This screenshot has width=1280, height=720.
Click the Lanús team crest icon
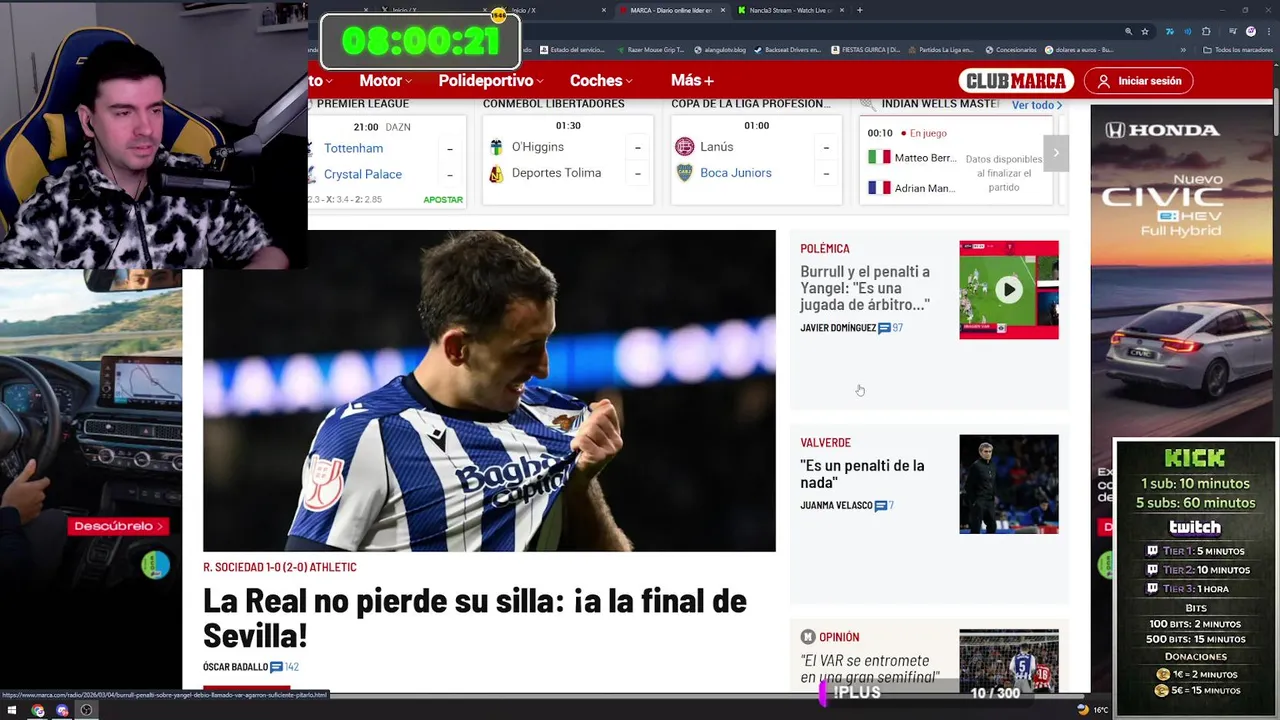coord(684,147)
